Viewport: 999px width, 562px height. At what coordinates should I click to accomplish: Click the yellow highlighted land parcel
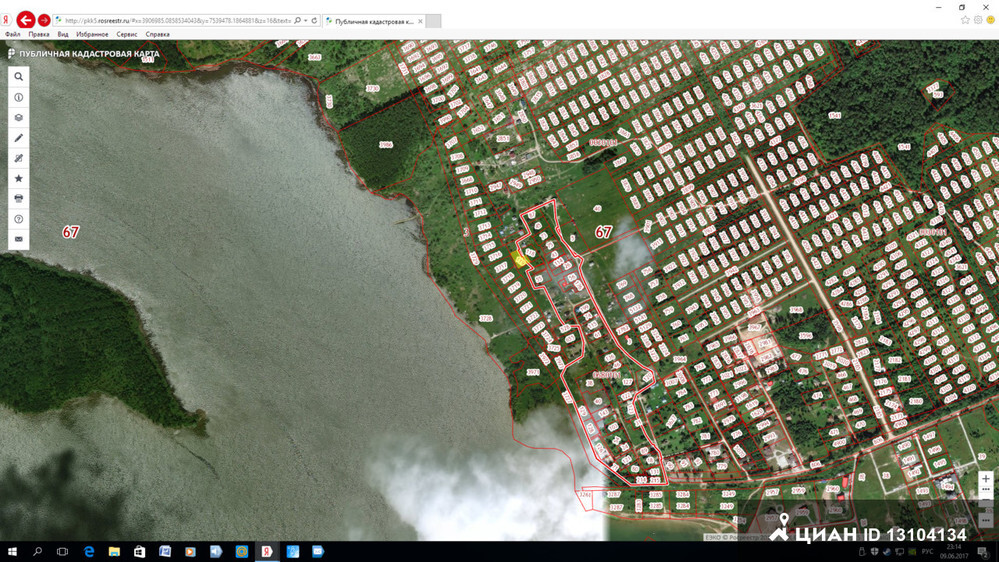pyautogui.click(x=520, y=259)
